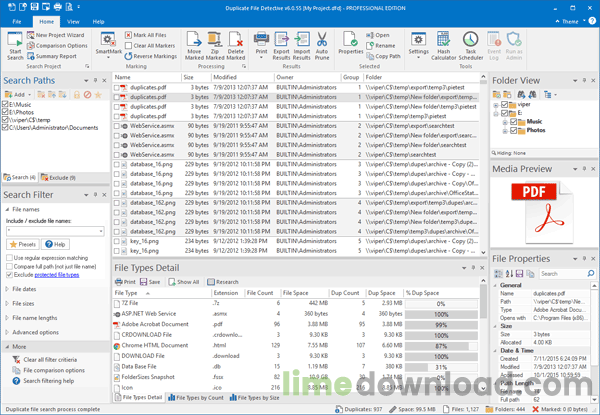Click the Copy Path command

pos(383,56)
